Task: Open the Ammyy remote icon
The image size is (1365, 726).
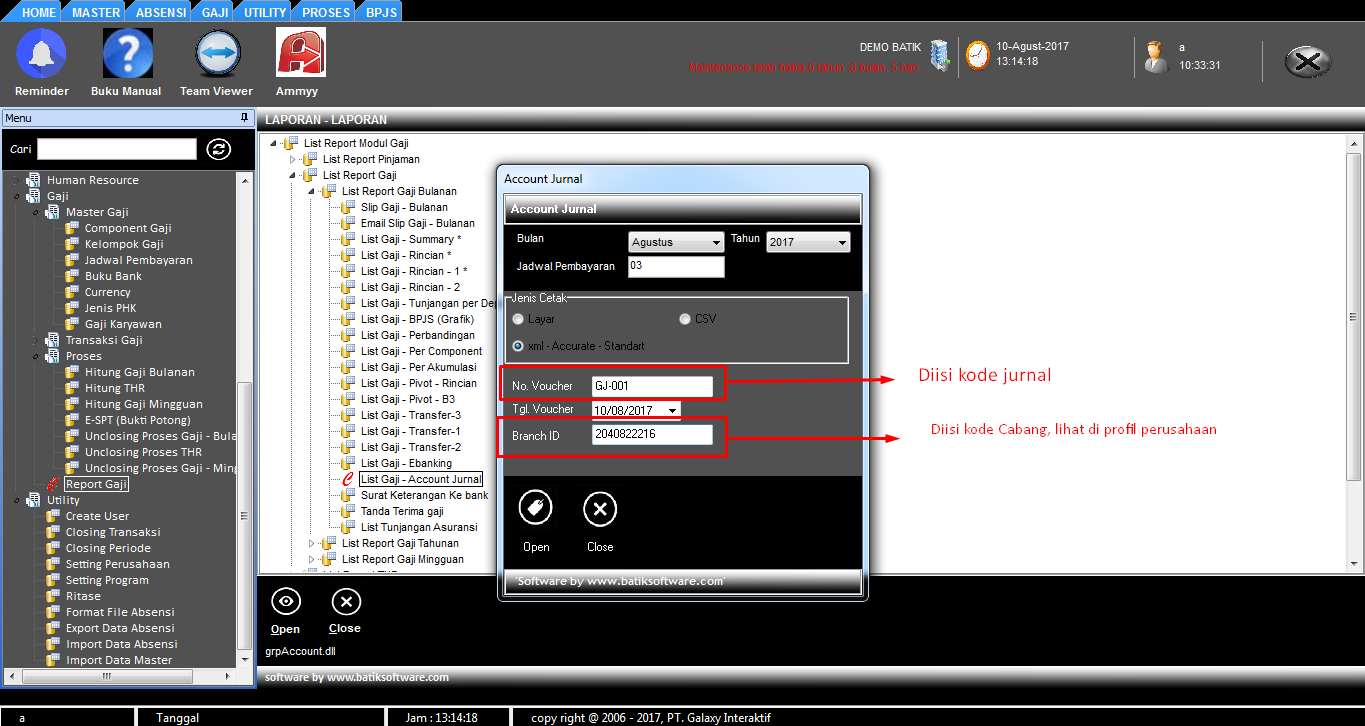Action: pos(299,55)
